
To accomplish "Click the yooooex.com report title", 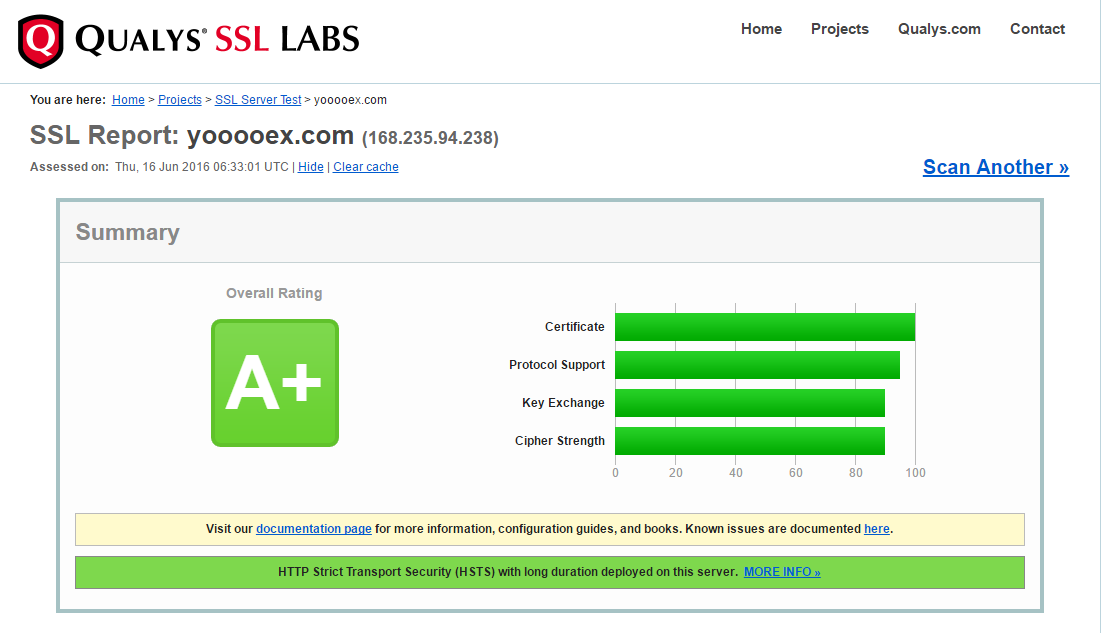I will pyautogui.click(x=271, y=134).
